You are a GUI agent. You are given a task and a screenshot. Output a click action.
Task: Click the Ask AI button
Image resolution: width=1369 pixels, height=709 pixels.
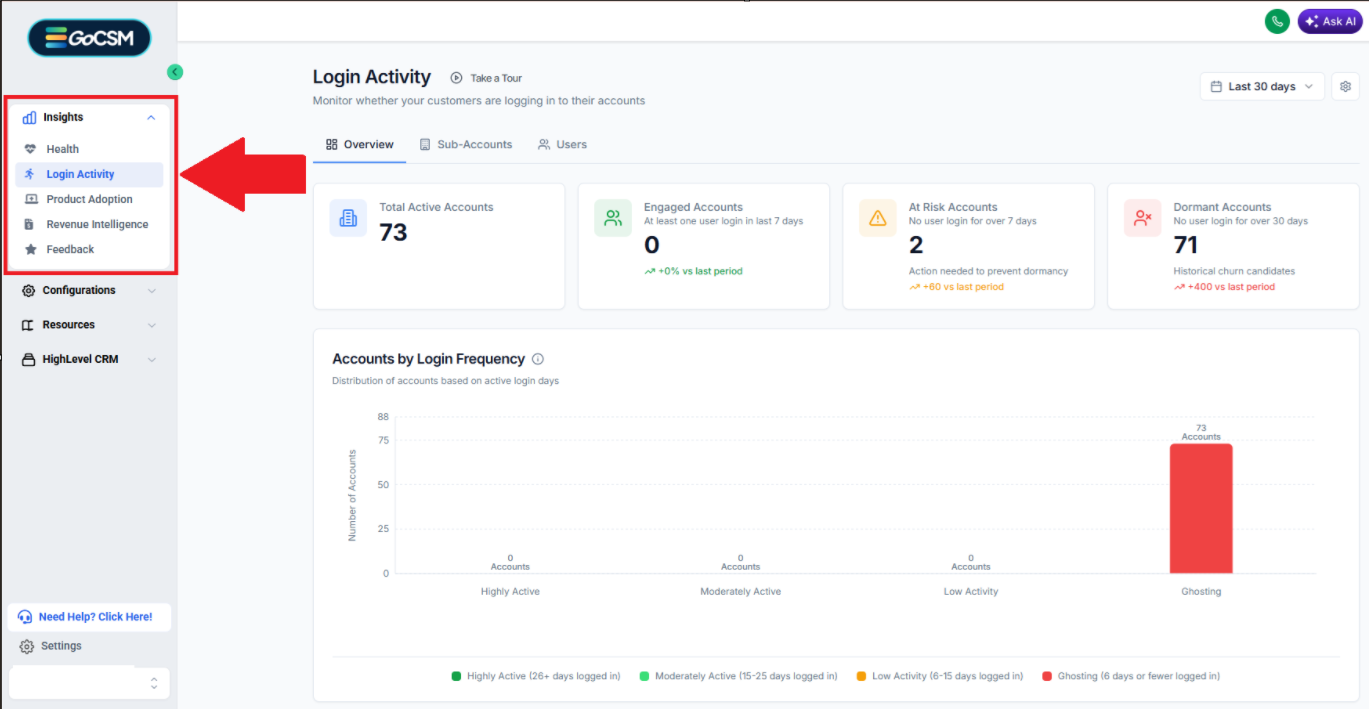coord(1330,21)
